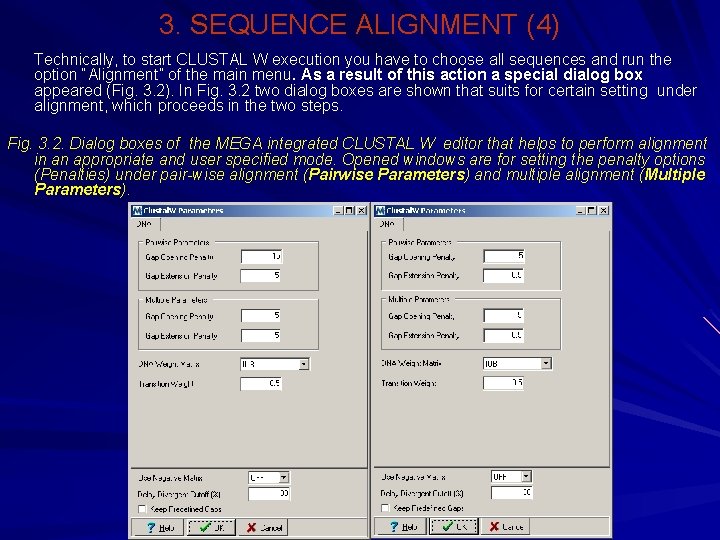Open Use Negative Matrix dropdown in left dialog

click(284, 478)
